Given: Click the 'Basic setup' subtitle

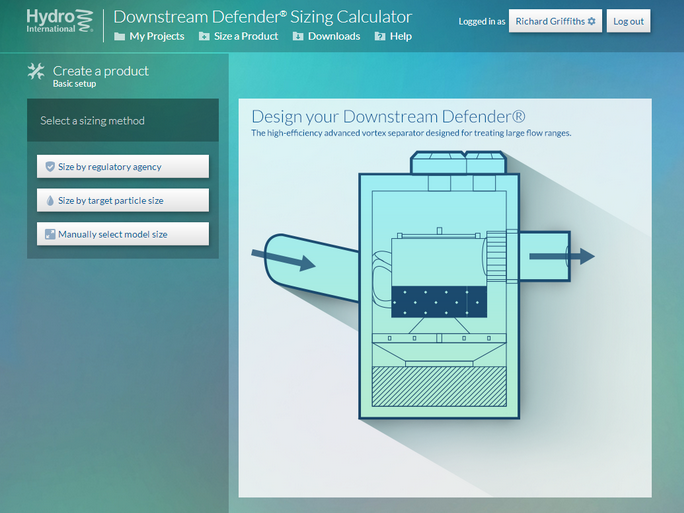Looking at the screenshot, I should point(74,84).
